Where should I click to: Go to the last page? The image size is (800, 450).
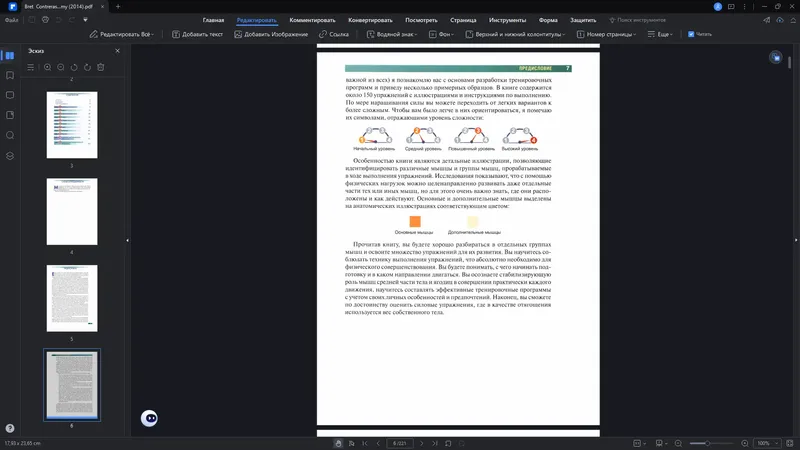click(435, 443)
